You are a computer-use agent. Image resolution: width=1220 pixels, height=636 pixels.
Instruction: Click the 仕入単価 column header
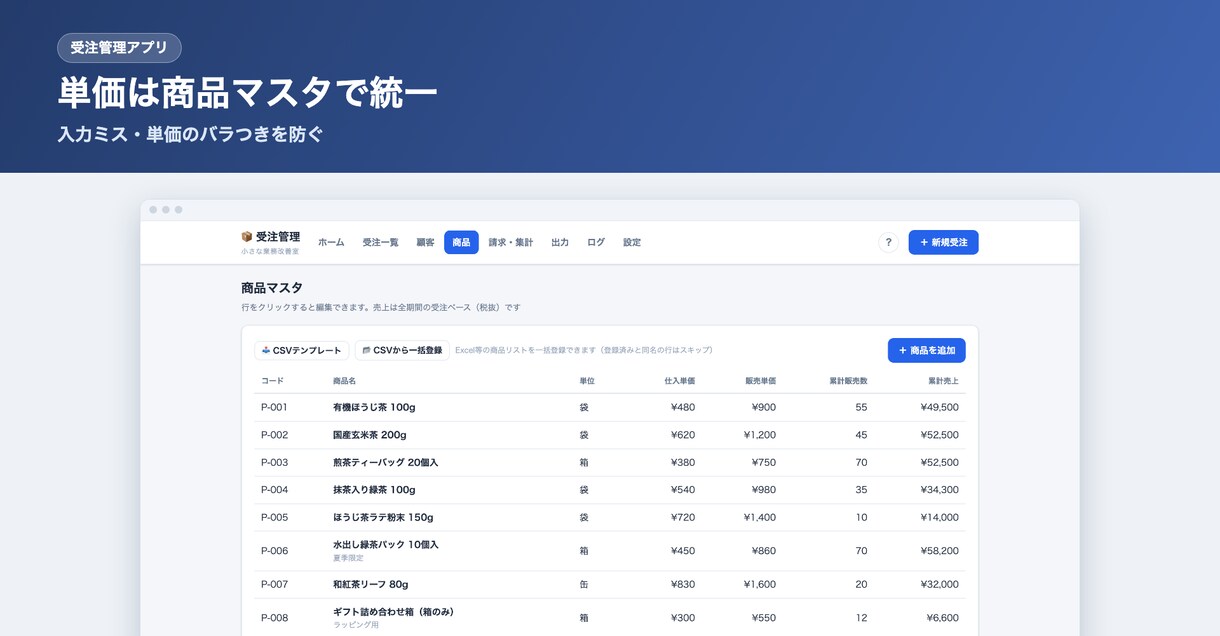(679, 381)
